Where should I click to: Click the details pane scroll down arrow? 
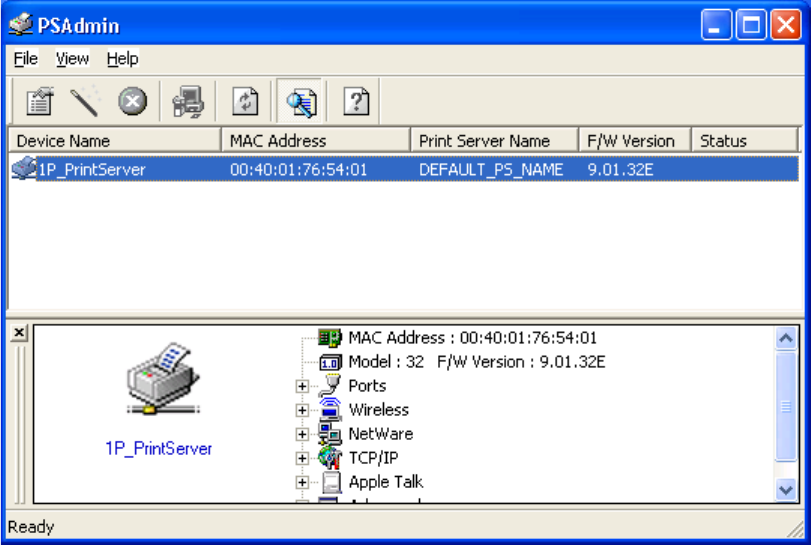[x=786, y=489]
